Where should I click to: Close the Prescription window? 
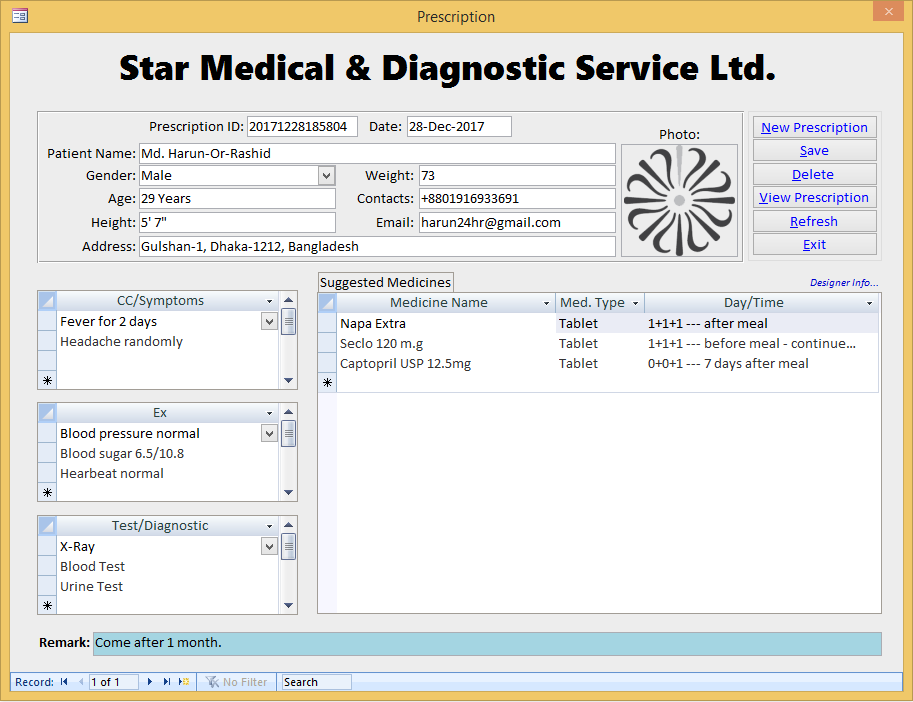(x=888, y=11)
